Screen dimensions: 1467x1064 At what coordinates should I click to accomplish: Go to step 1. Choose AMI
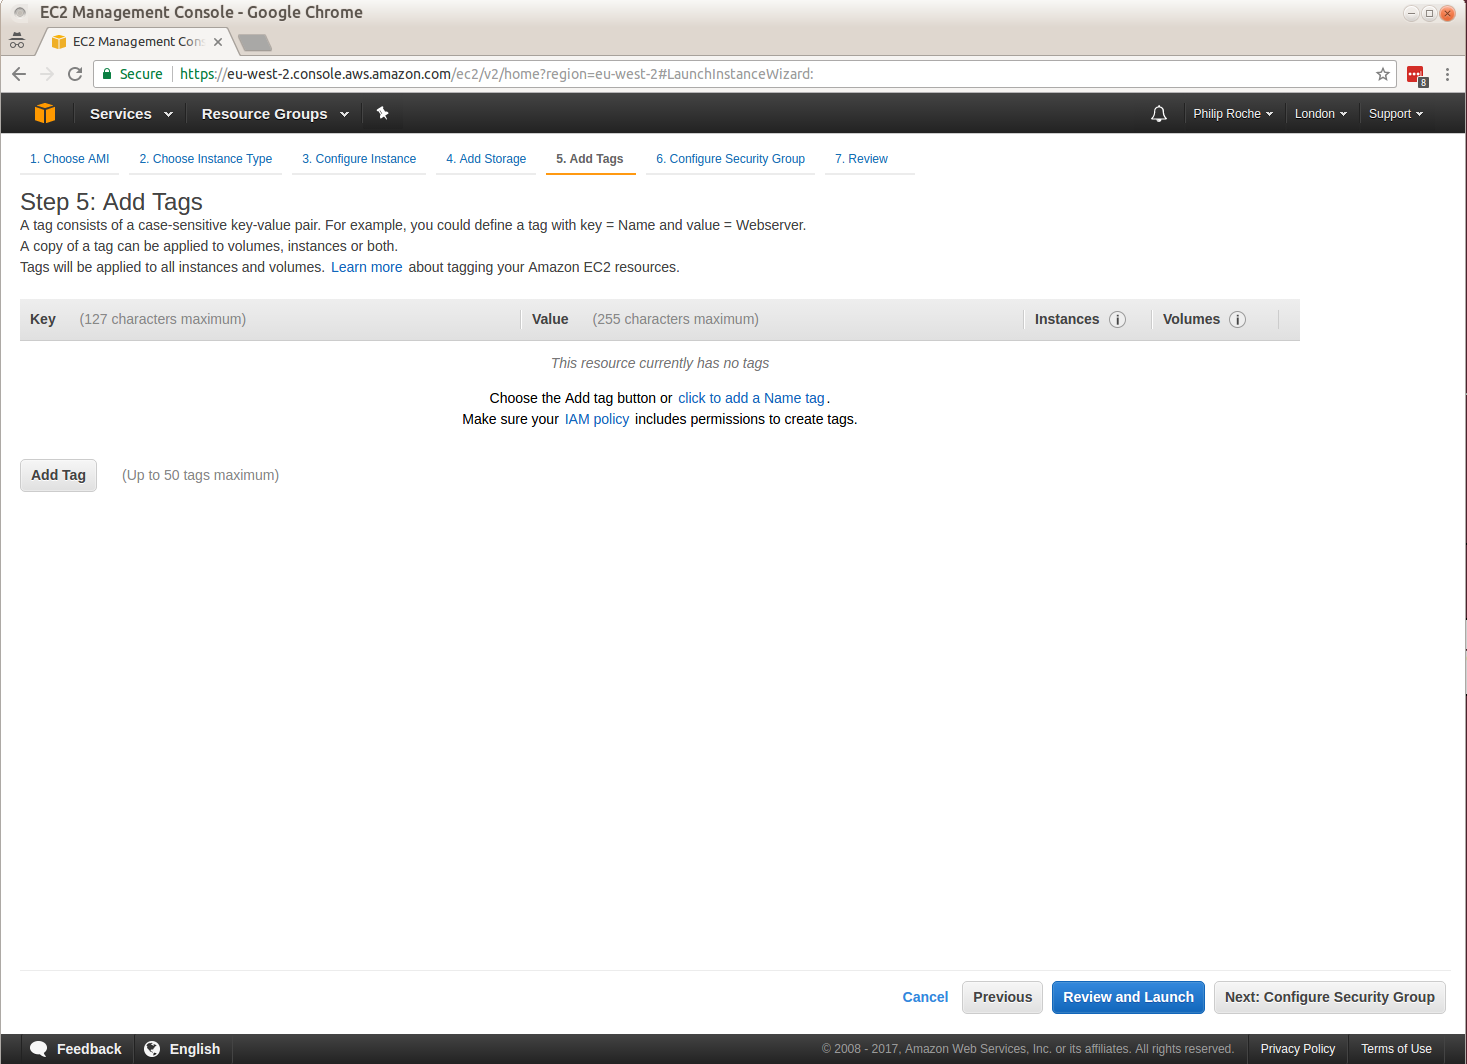[x=70, y=159]
